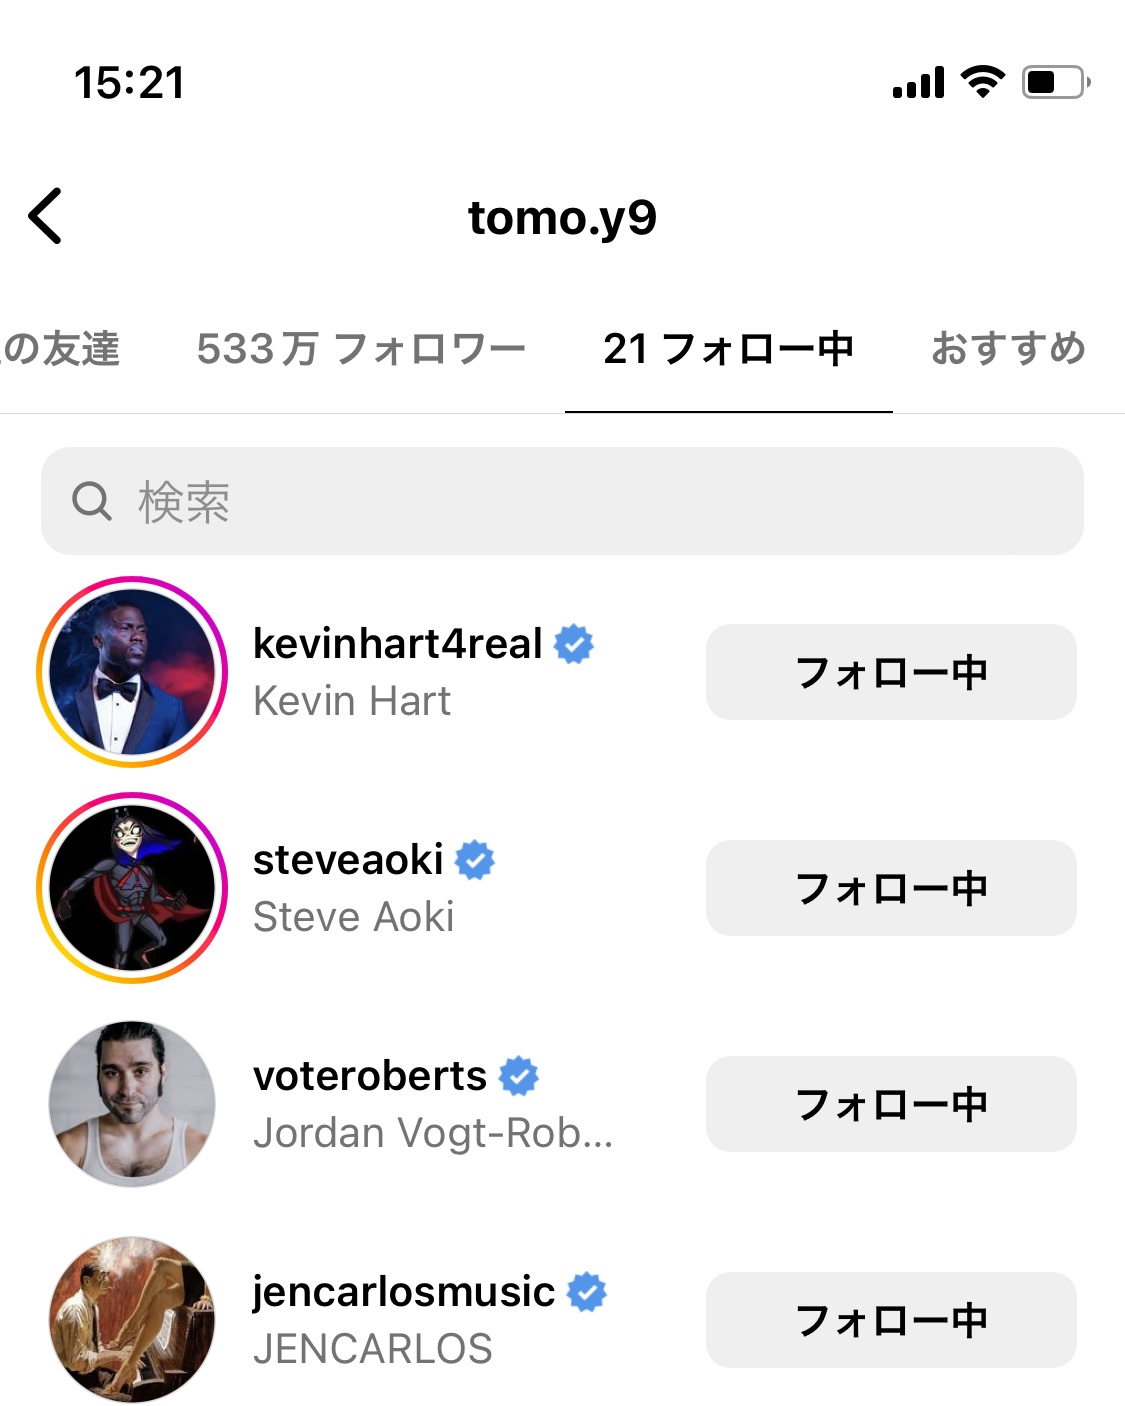
Task: Toggle フォロー中 for kevinhart4real
Action: pyautogui.click(x=891, y=672)
